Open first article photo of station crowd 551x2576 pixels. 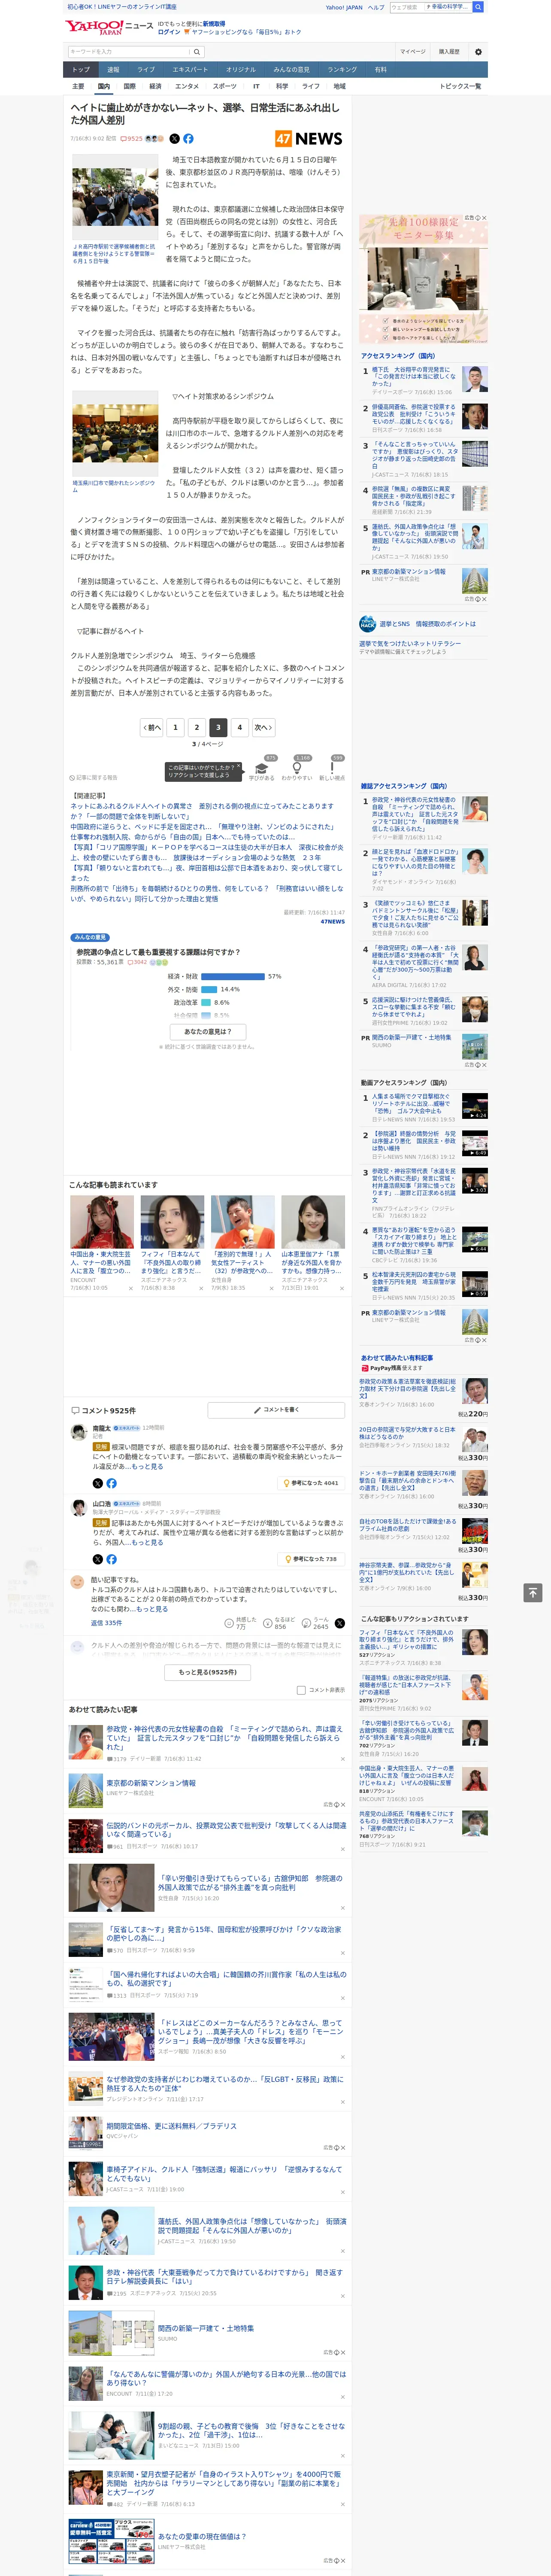[x=114, y=198]
